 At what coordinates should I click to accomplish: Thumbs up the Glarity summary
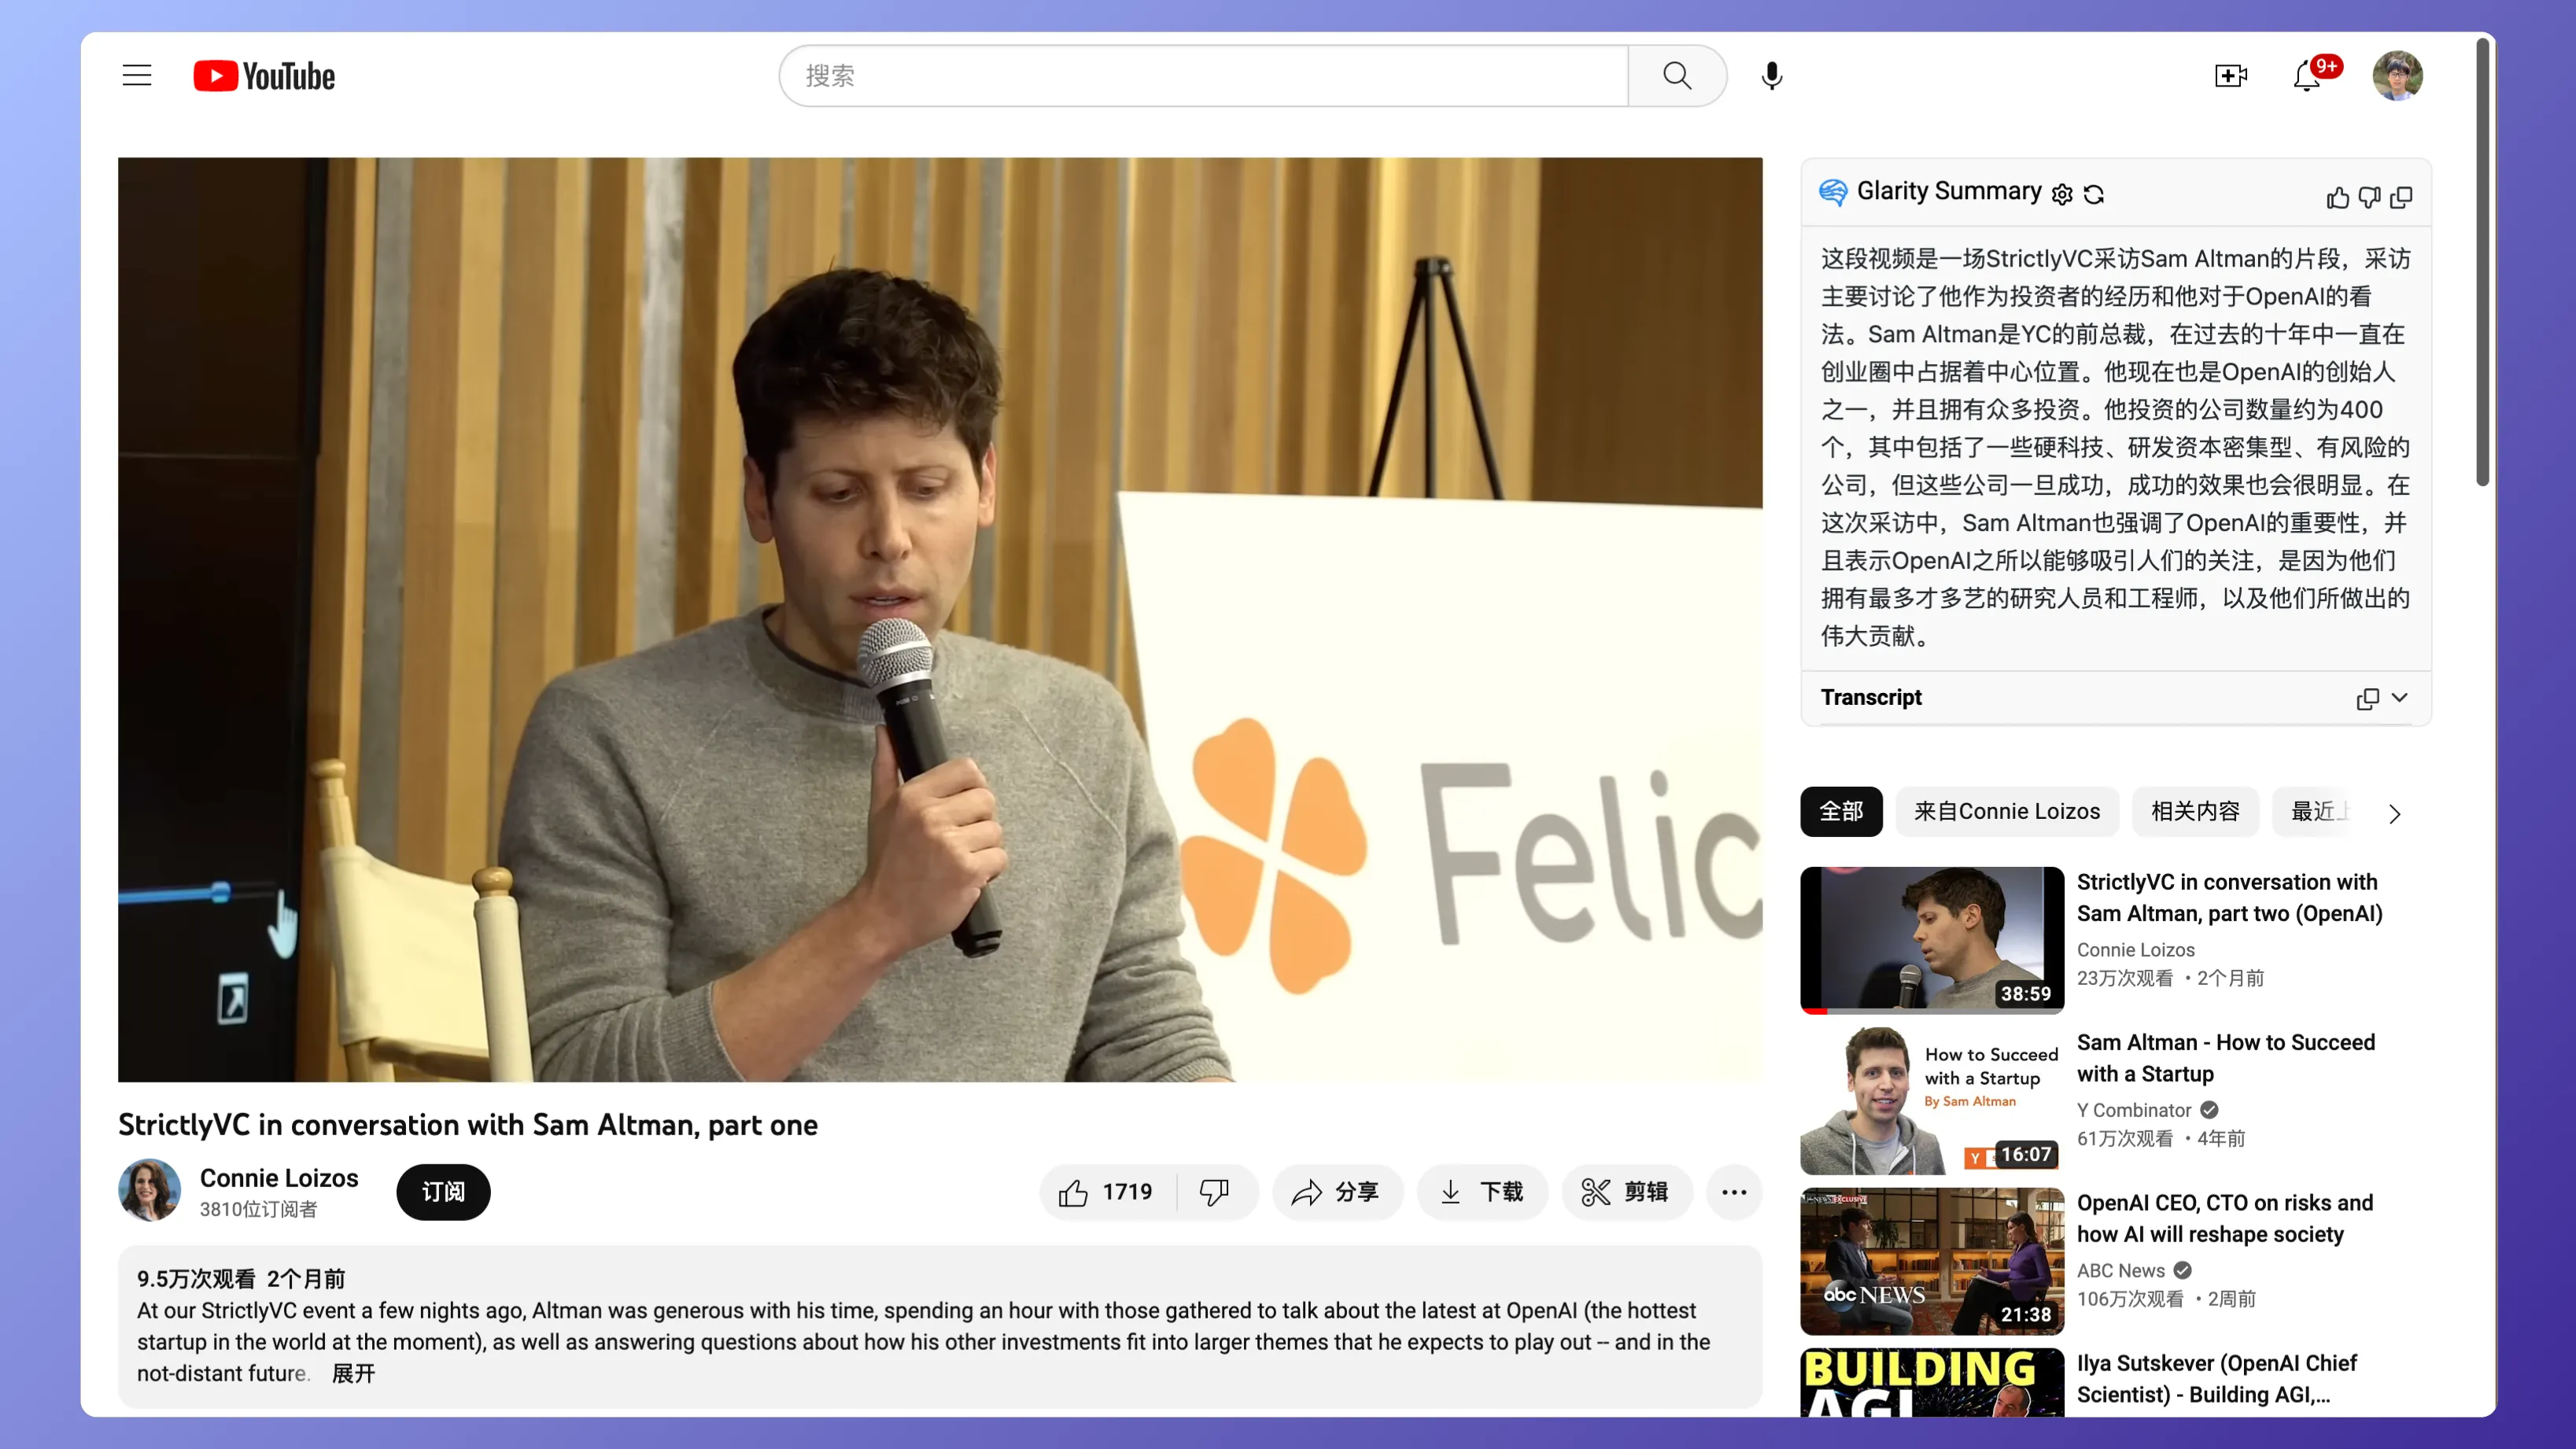(x=2337, y=198)
